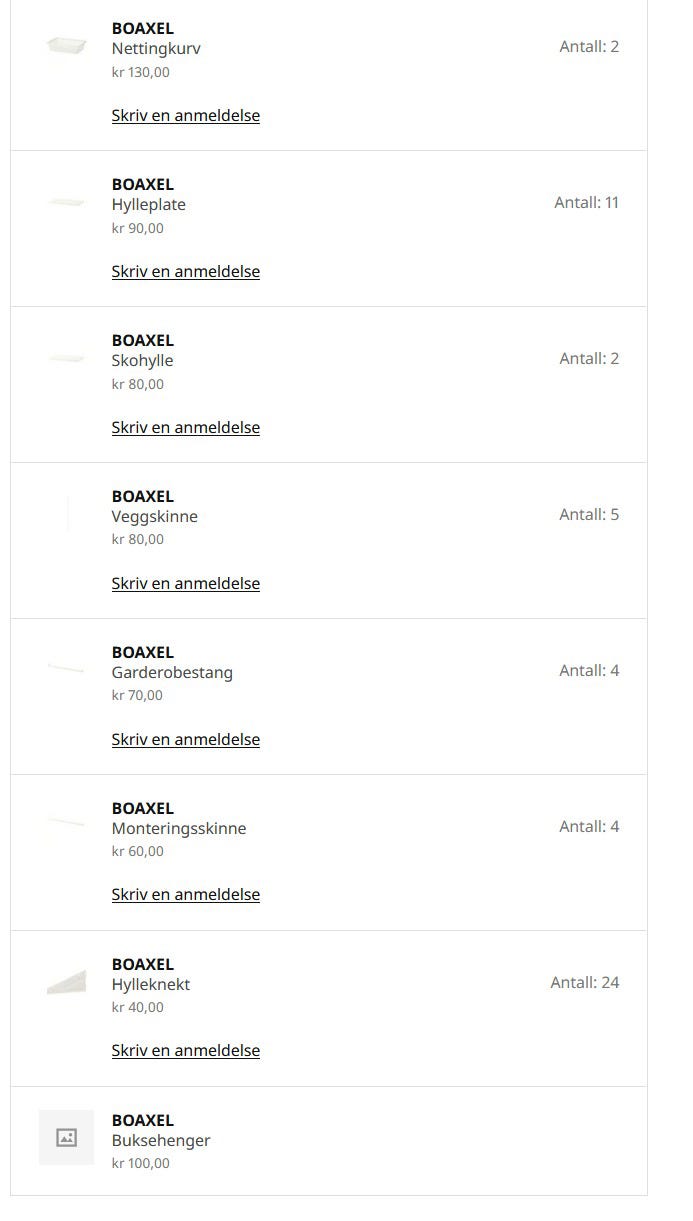The height and width of the screenshot is (1221, 693).
Task: Write a review for Nettingkurv
Action: [185, 115]
